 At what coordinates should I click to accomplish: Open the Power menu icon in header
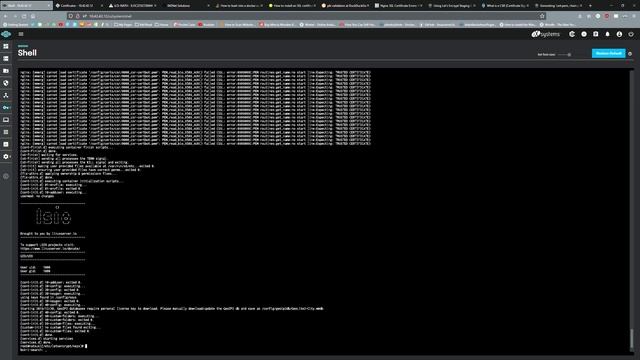(x=631, y=34)
